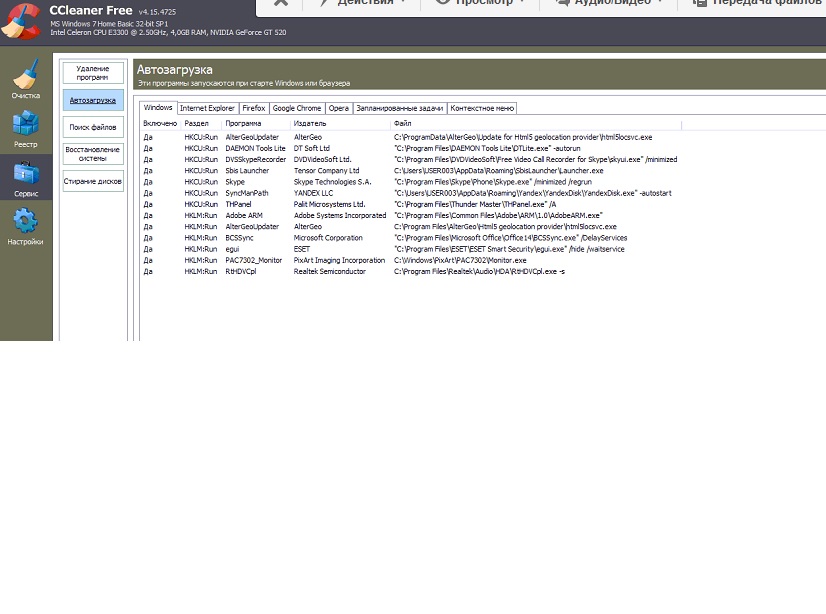Screen dimensions: 826x614
Task: Switch to the Internet Explorer tab
Action: (x=207, y=108)
